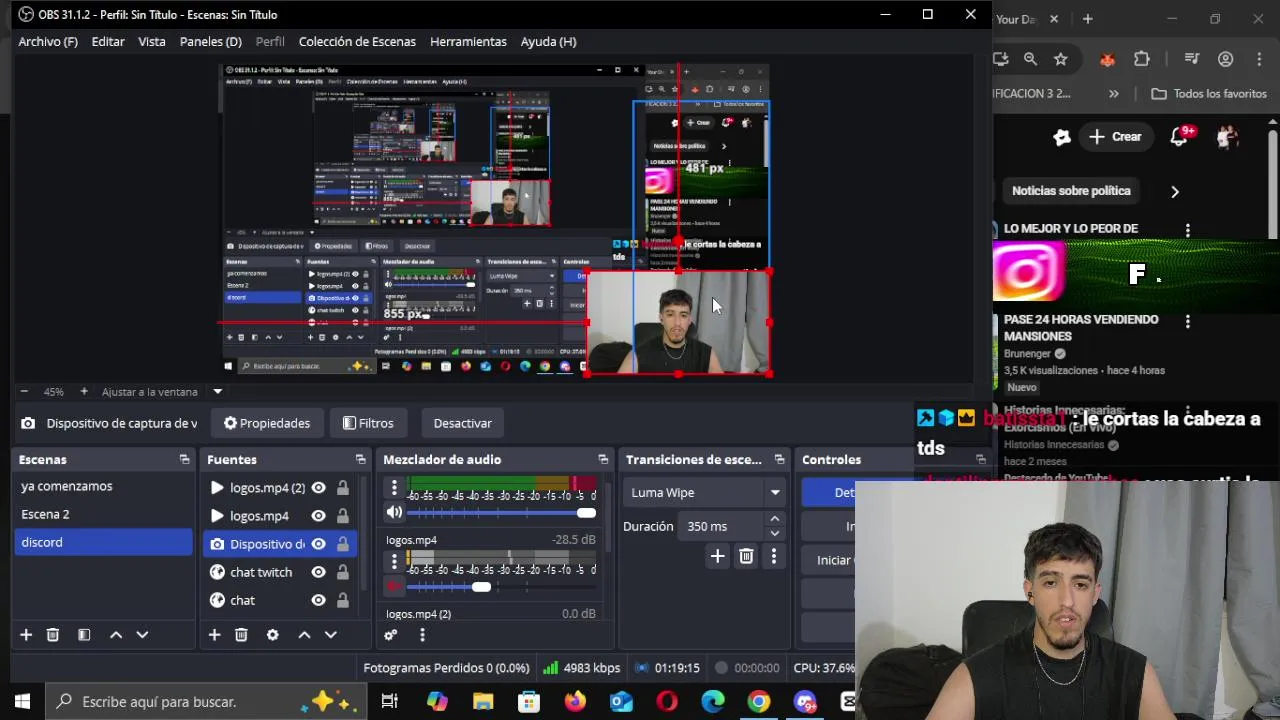Open audio mixer options menu dots
This screenshot has height=720, width=1280.
point(422,635)
